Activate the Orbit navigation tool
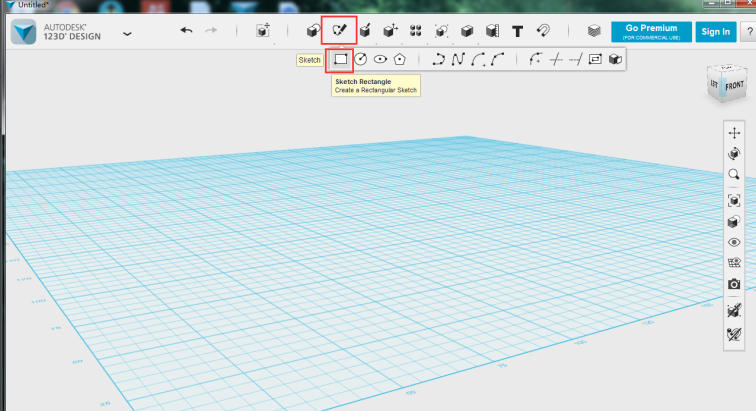 tap(734, 153)
